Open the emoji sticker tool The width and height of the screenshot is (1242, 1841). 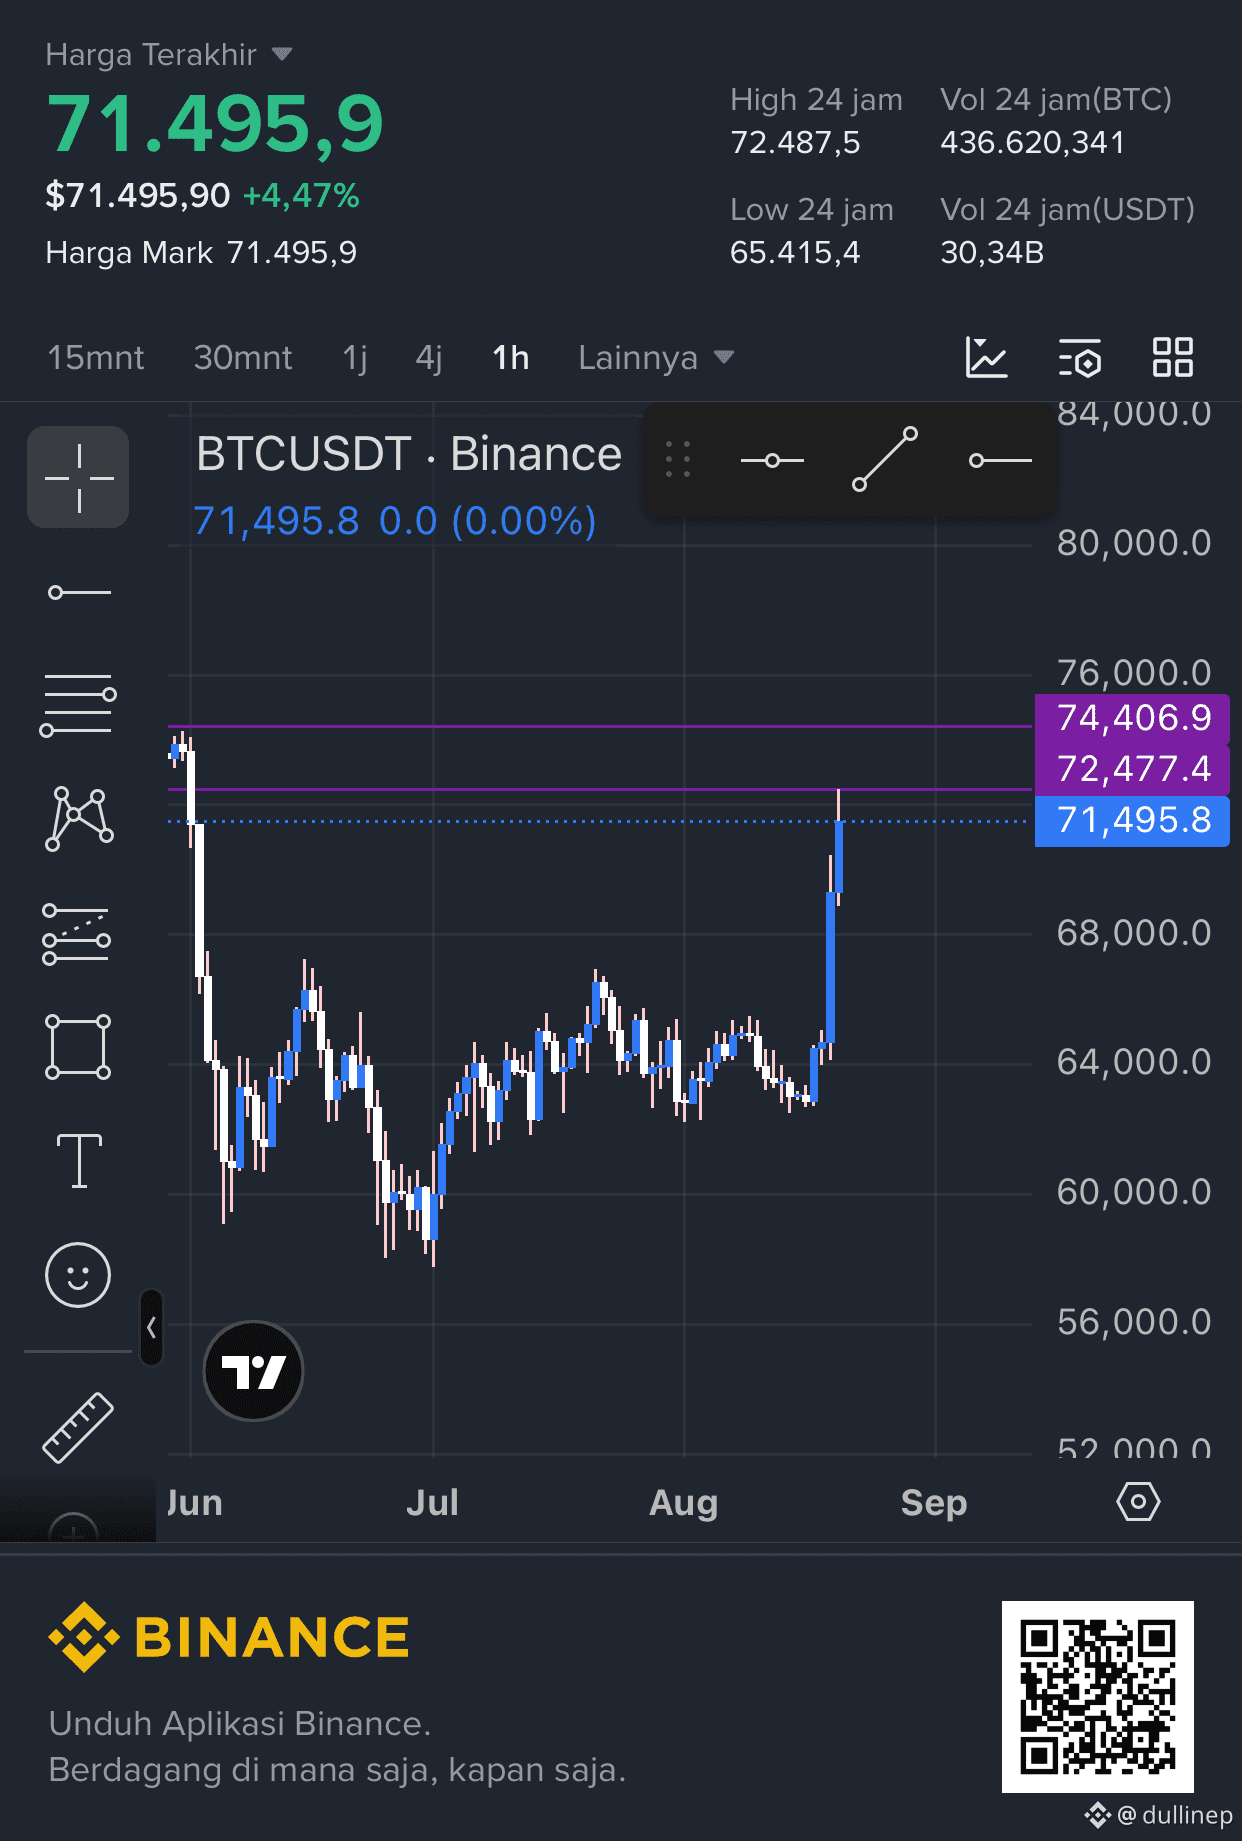click(78, 1275)
